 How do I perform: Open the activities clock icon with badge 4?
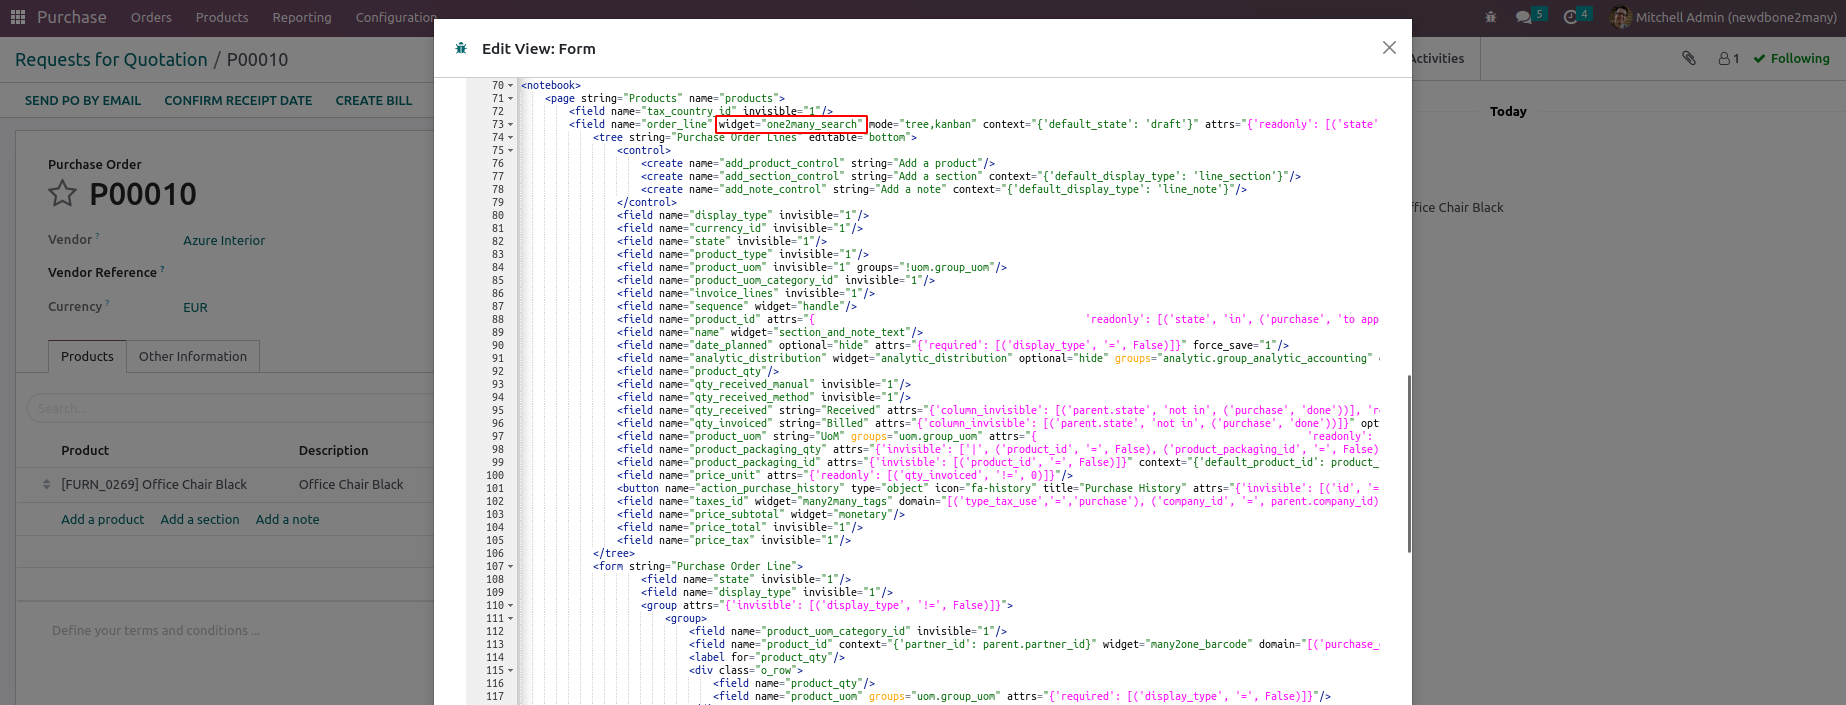click(x=1571, y=17)
